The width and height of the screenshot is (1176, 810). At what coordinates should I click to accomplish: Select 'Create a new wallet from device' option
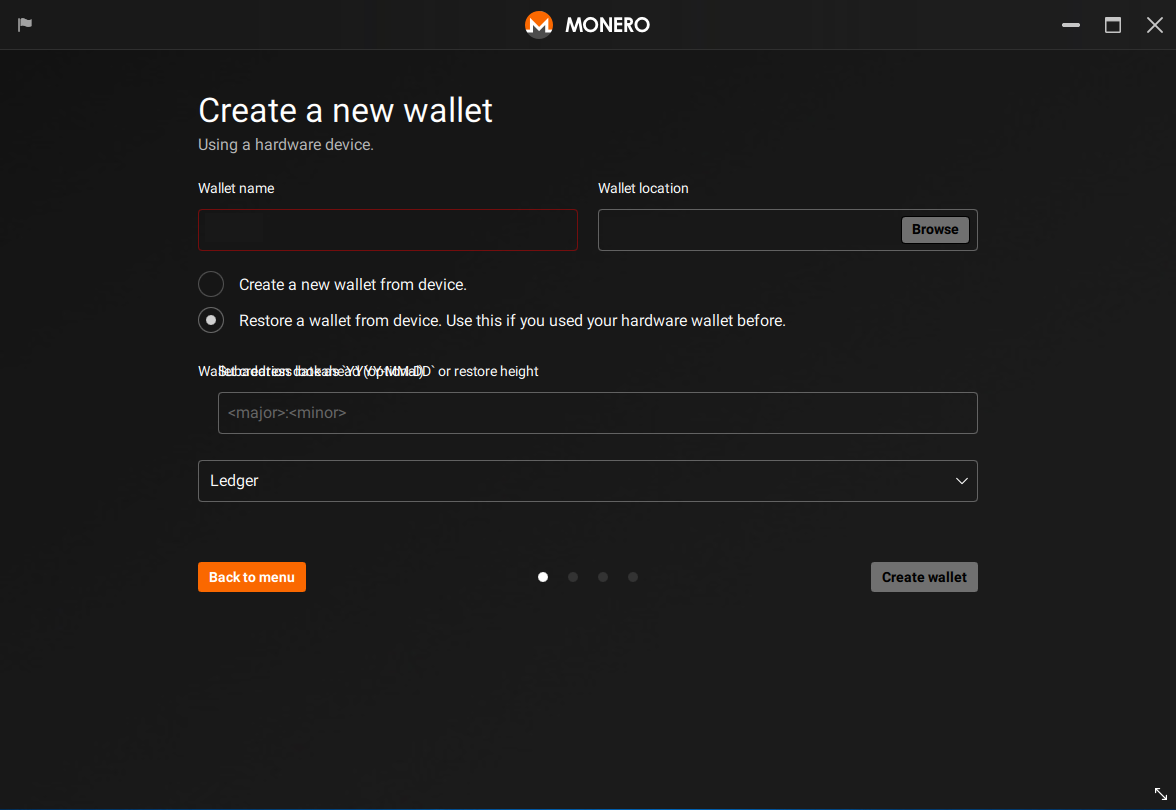tap(211, 284)
